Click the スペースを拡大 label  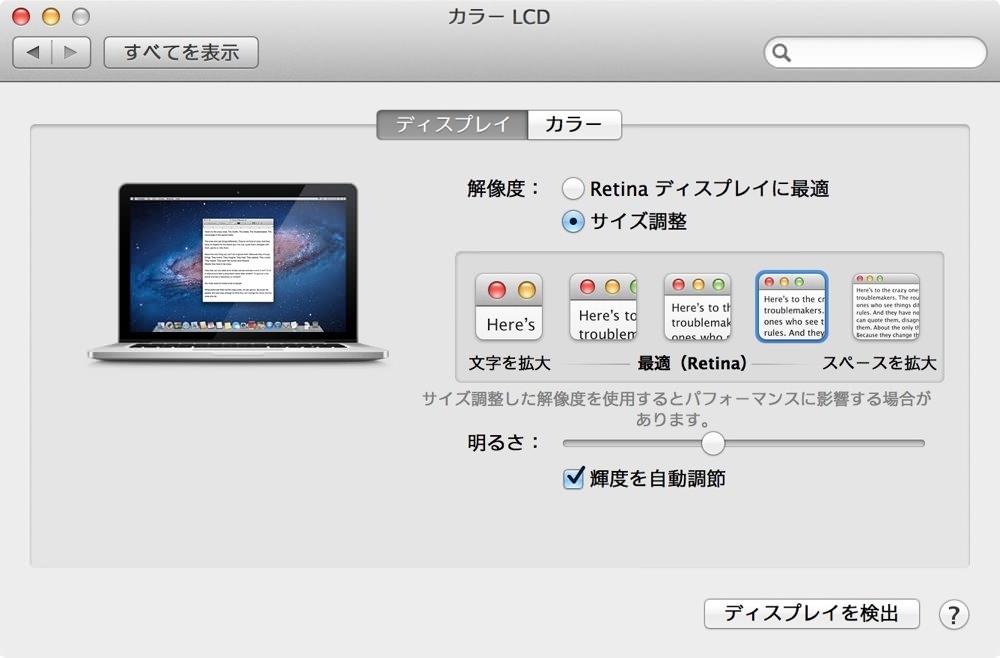879,363
